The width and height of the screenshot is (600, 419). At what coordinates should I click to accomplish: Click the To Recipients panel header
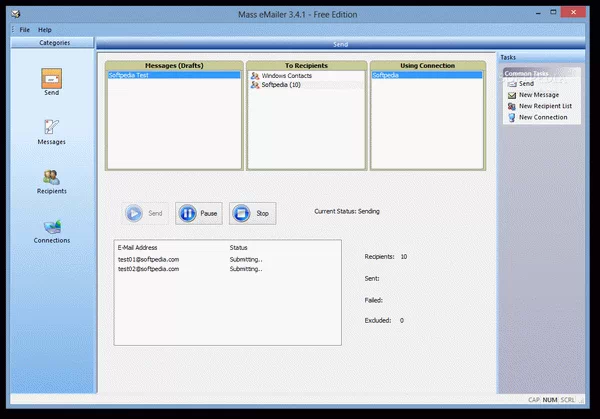(306, 65)
